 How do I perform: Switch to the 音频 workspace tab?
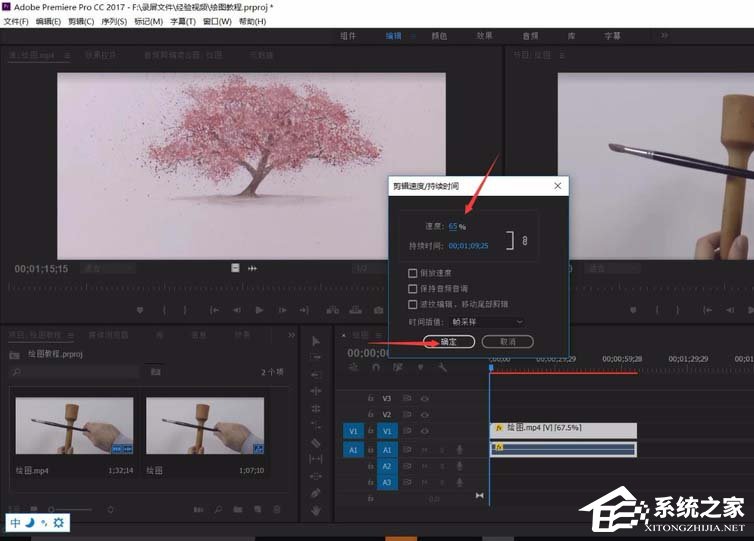[530, 36]
